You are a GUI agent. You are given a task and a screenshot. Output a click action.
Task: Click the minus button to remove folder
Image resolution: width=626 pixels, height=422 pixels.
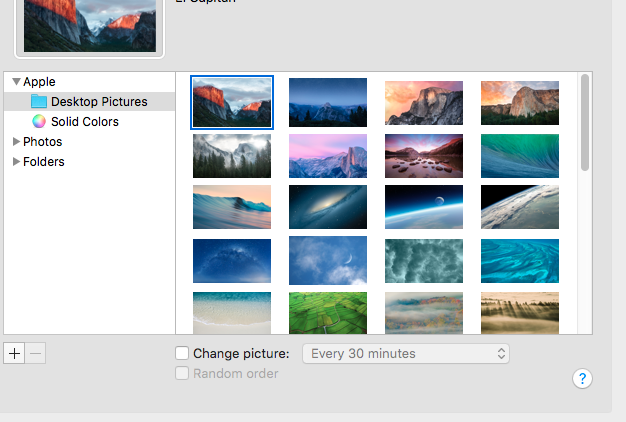[x=36, y=353]
